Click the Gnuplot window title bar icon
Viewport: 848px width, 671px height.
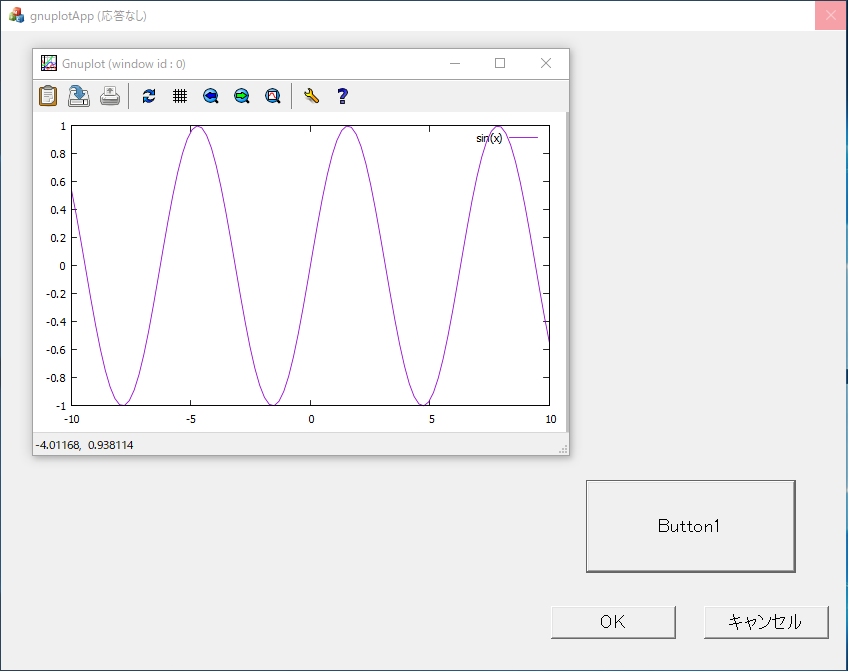tap(48, 63)
